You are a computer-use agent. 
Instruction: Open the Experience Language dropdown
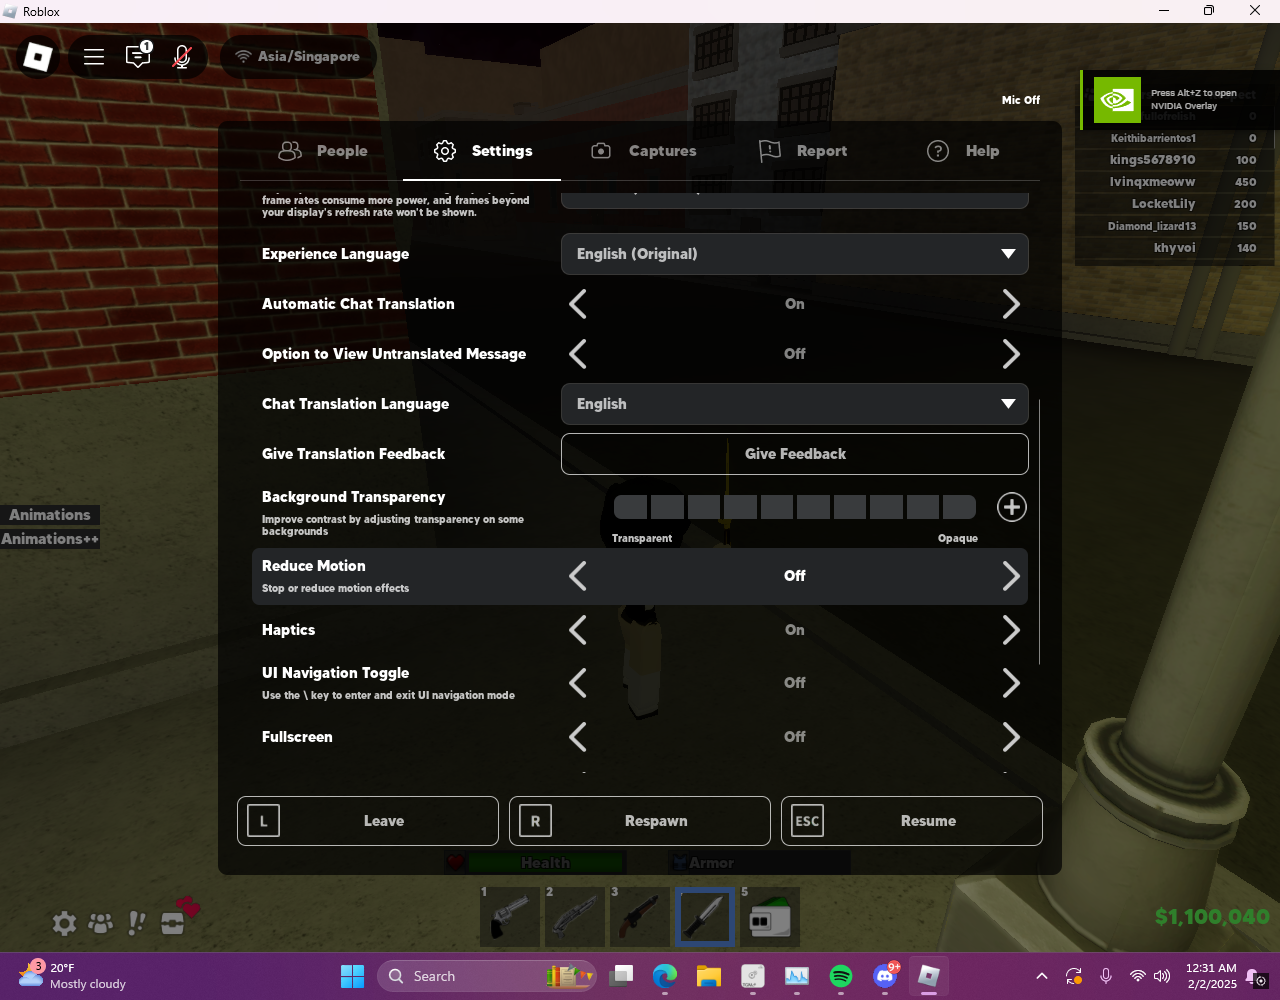[795, 254]
